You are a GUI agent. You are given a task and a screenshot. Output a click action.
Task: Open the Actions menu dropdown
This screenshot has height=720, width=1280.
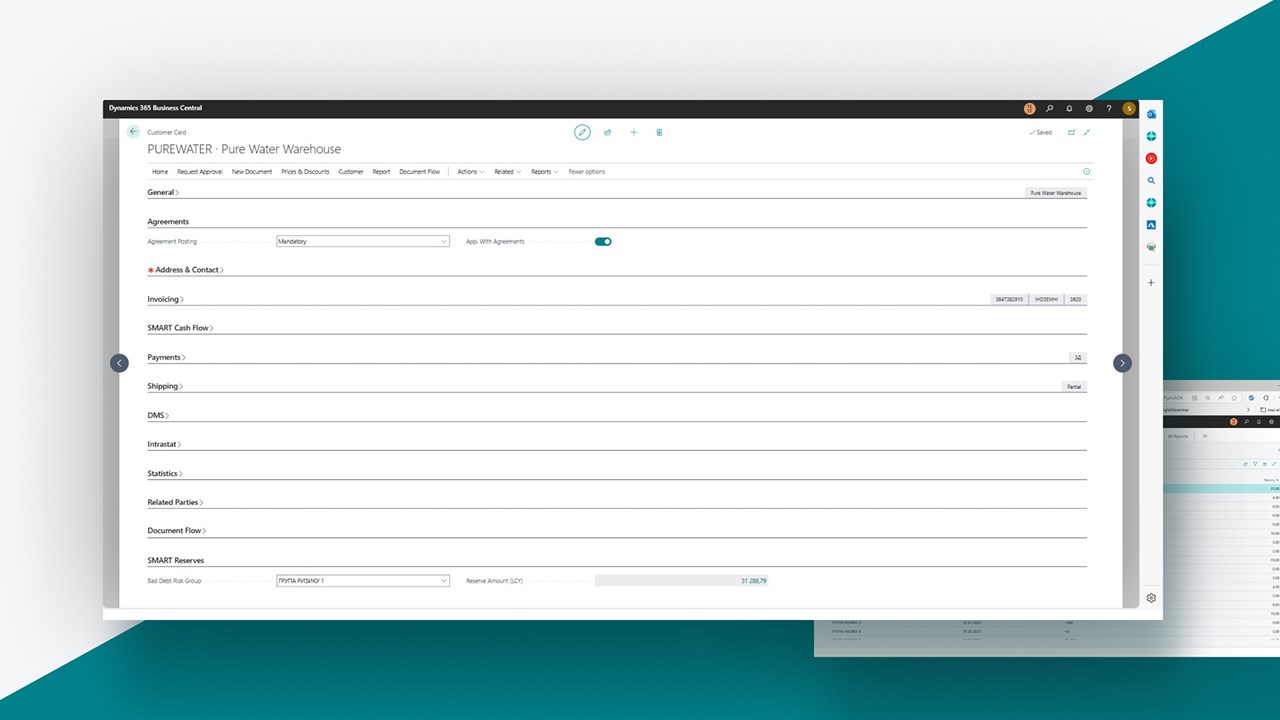471,172
